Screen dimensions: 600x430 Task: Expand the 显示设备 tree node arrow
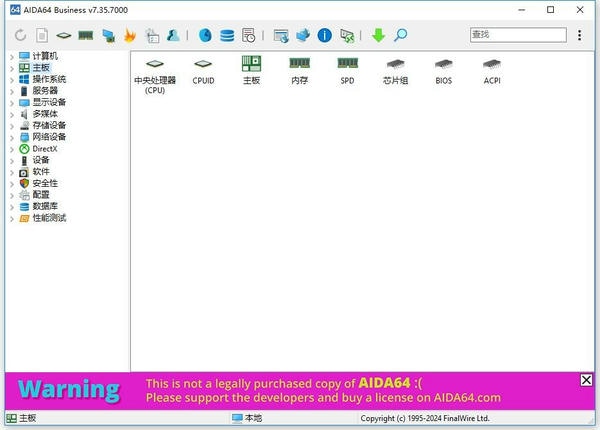[x=12, y=103]
